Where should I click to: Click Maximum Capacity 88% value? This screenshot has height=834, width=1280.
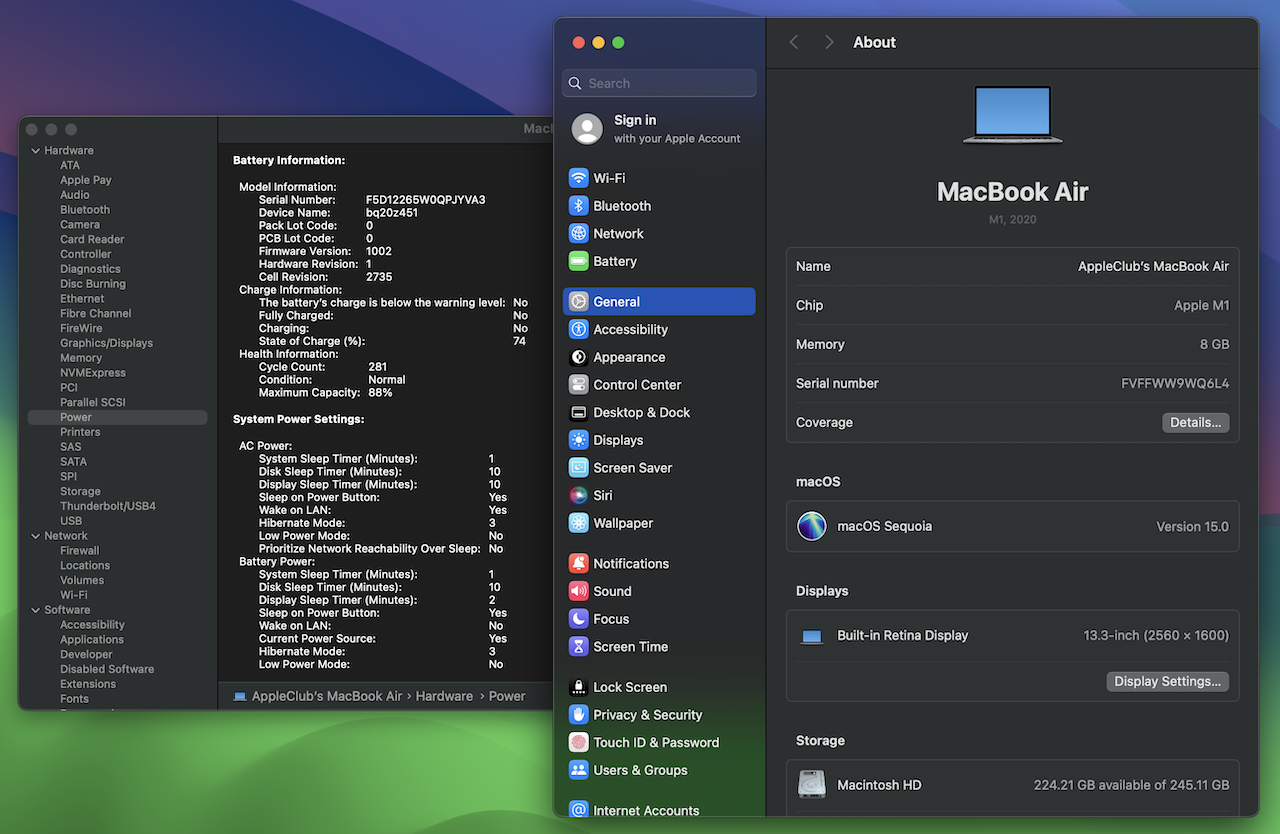[x=380, y=393]
